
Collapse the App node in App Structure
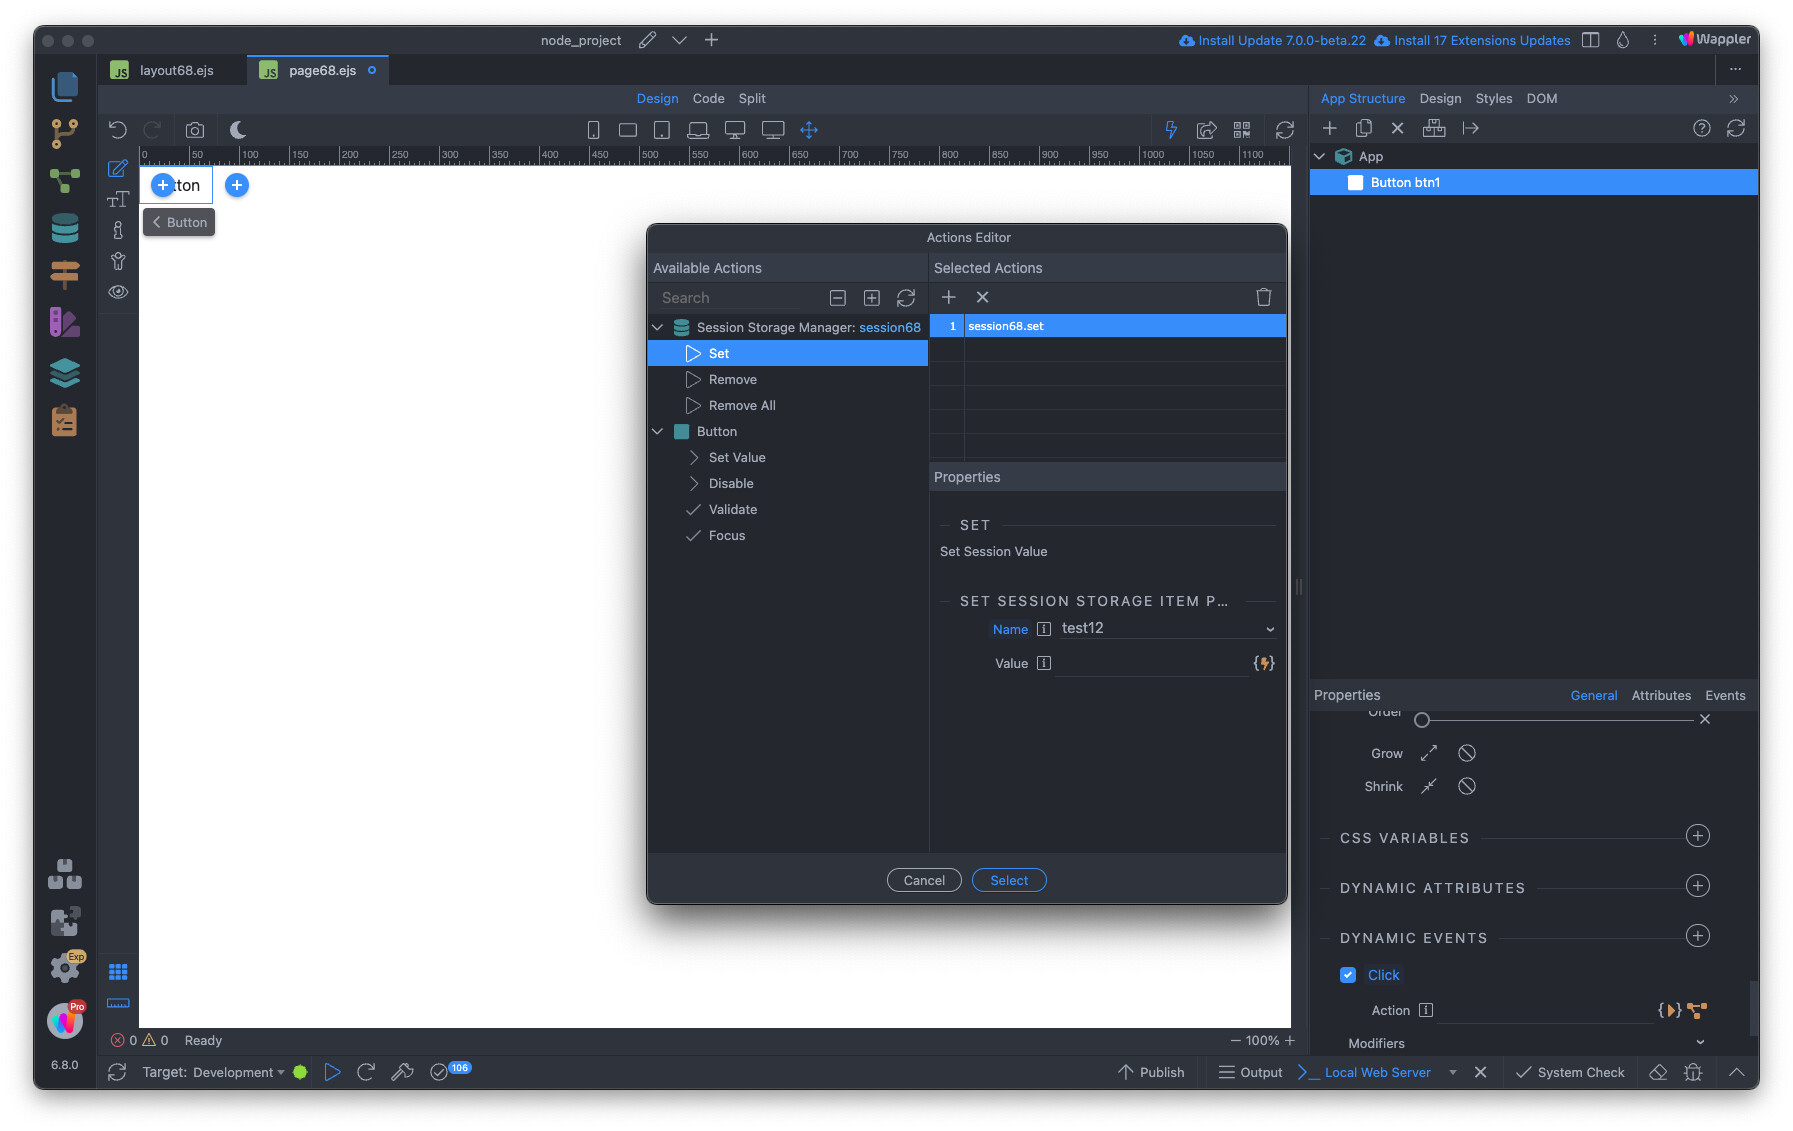(x=1320, y=157)
